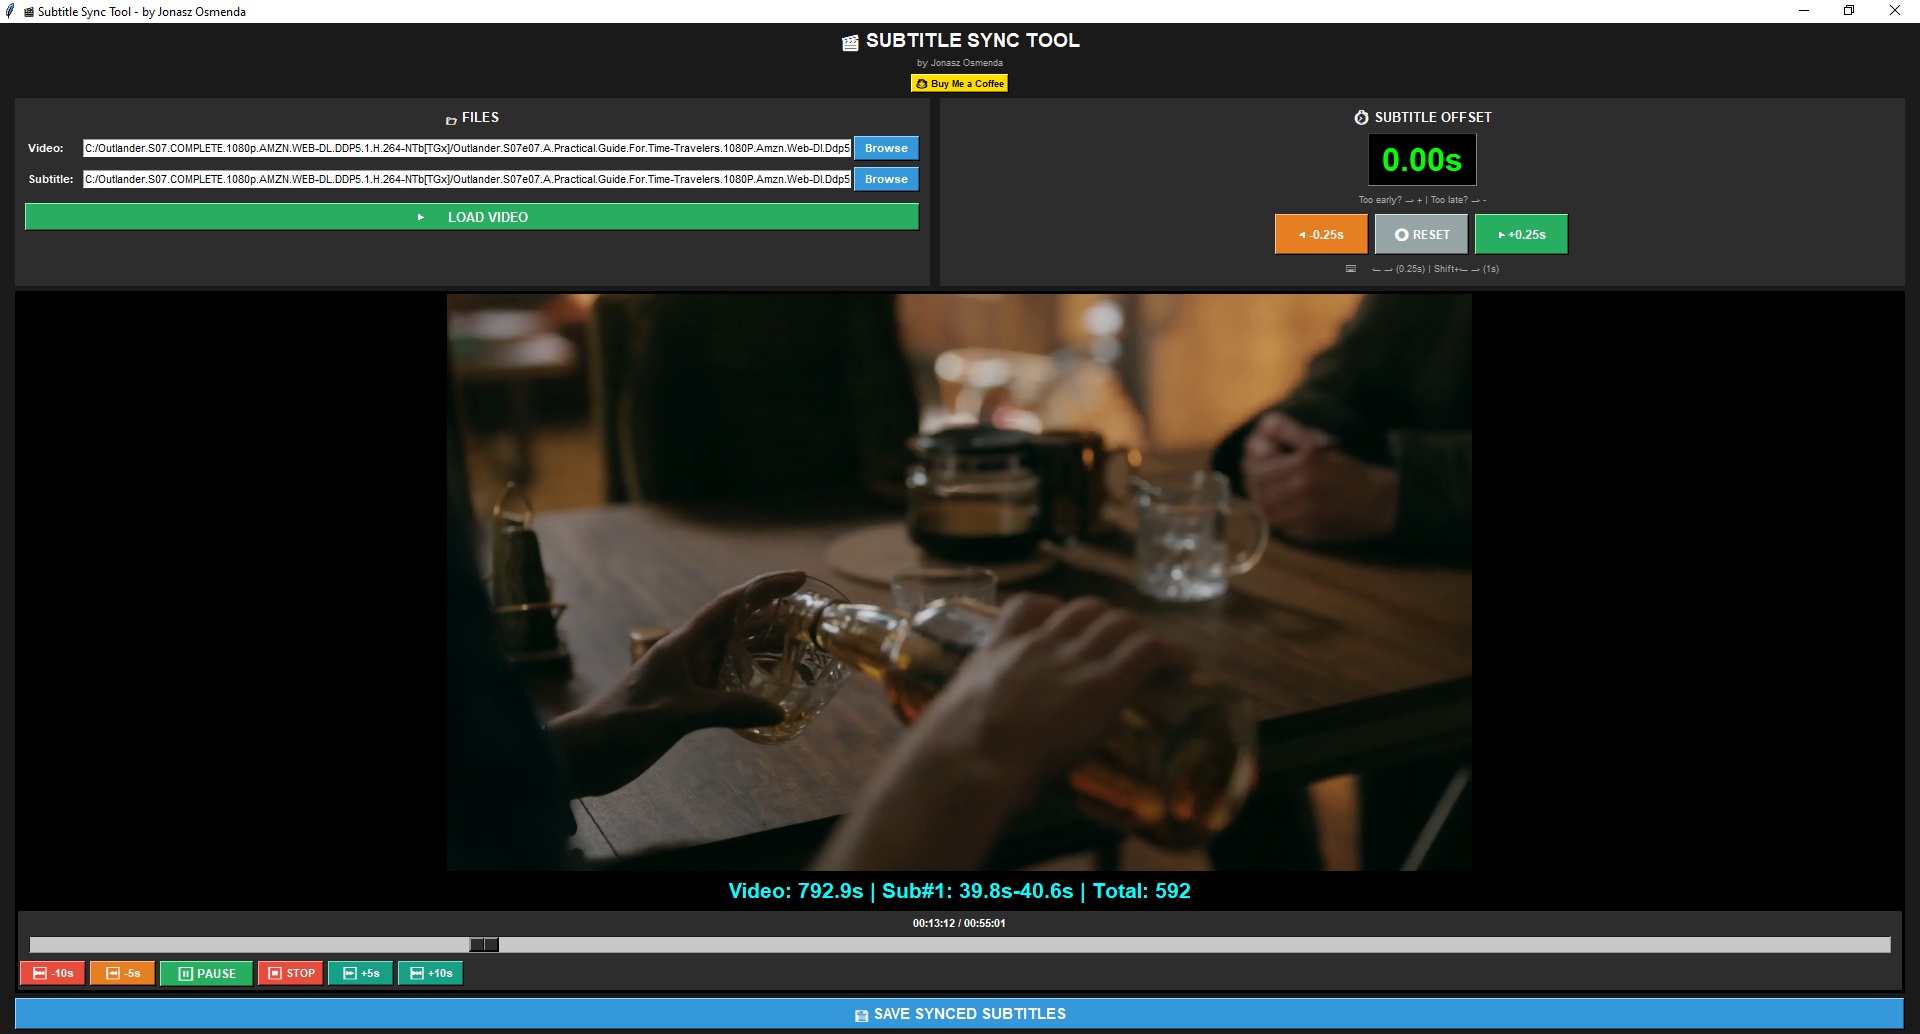Click the Video file path field
Image resolution: width=1920 pixels, height=1034 pixels.
[467, 148]
